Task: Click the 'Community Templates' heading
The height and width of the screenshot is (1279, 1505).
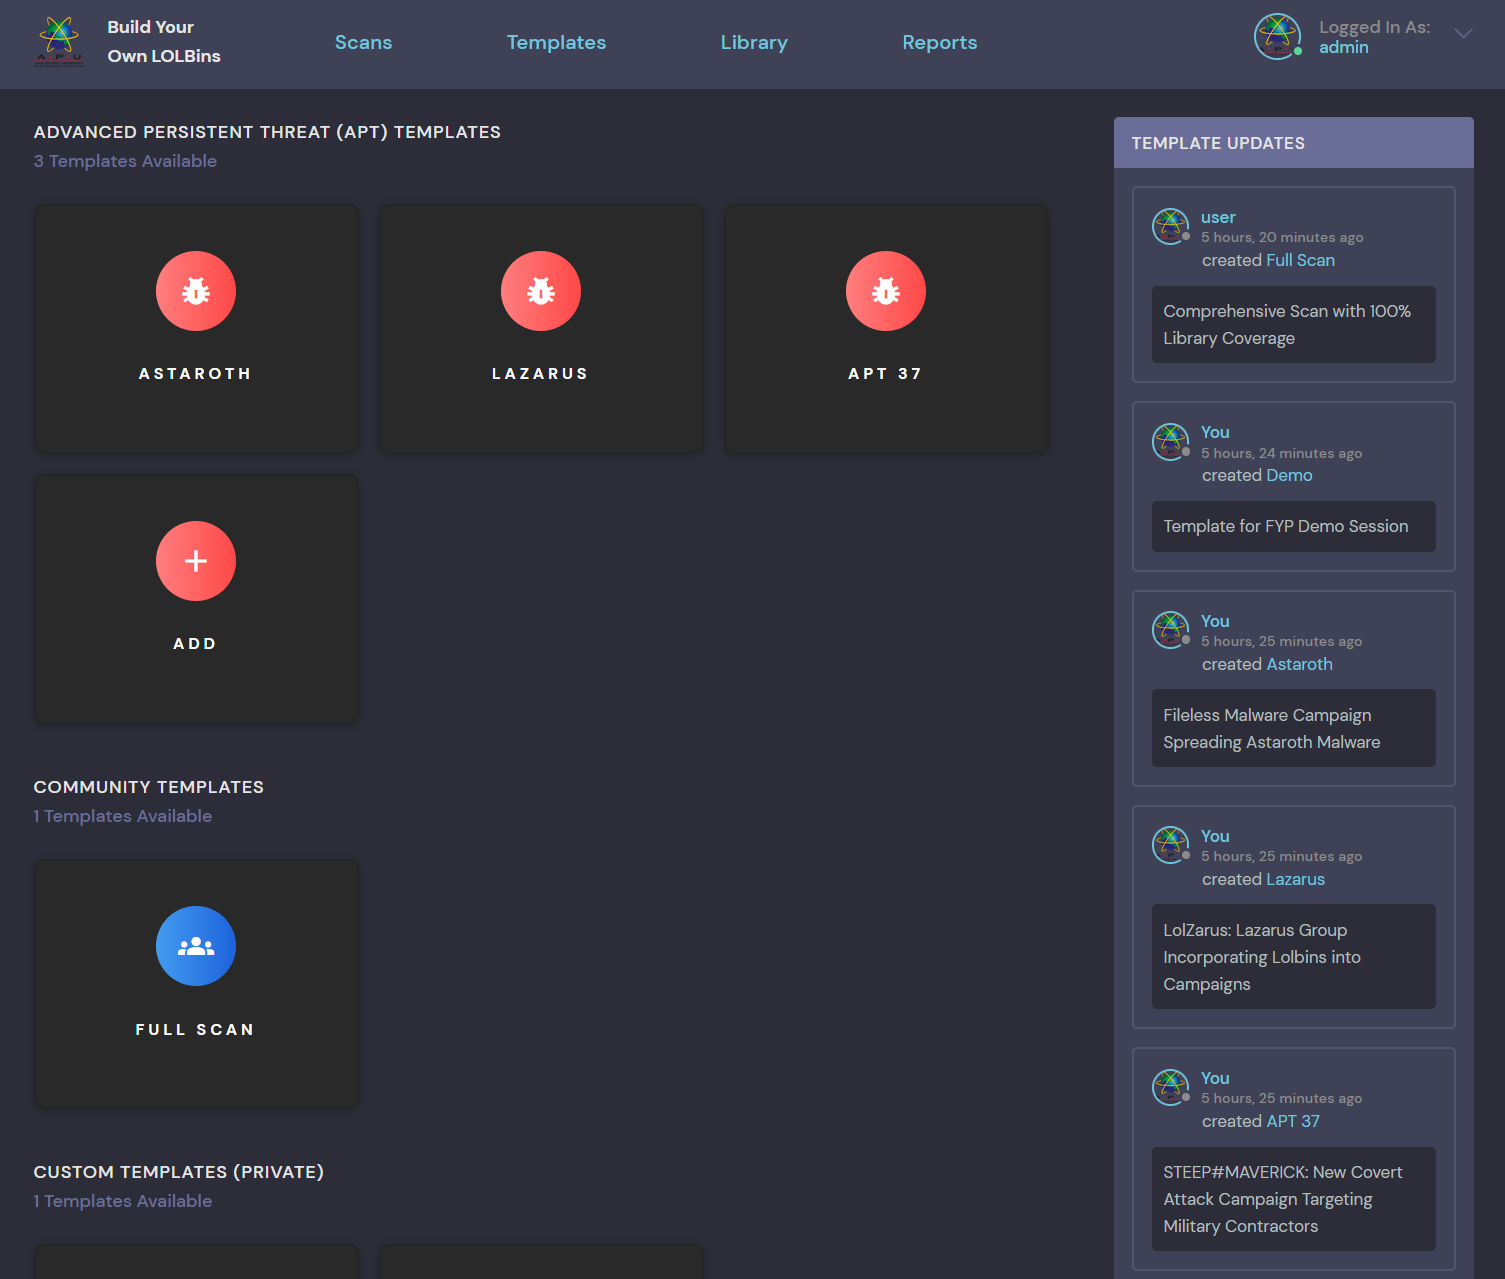Action: [x=148, y=787]
